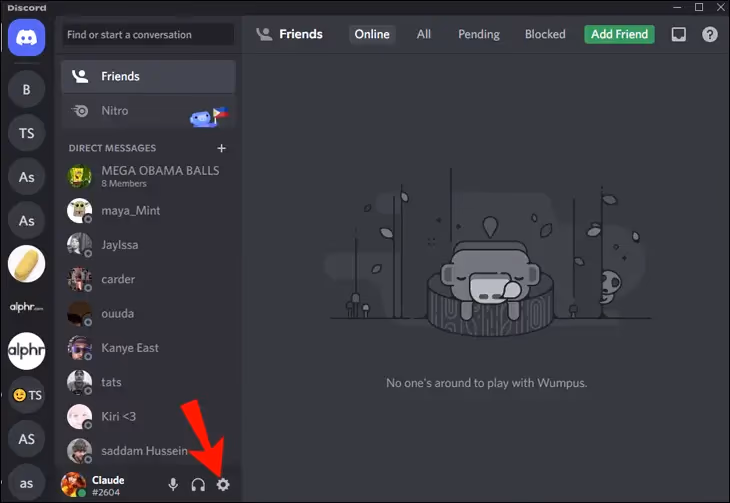Create a new DM with plus icon
Screen dimensions: 730x503
click(222, 148)
